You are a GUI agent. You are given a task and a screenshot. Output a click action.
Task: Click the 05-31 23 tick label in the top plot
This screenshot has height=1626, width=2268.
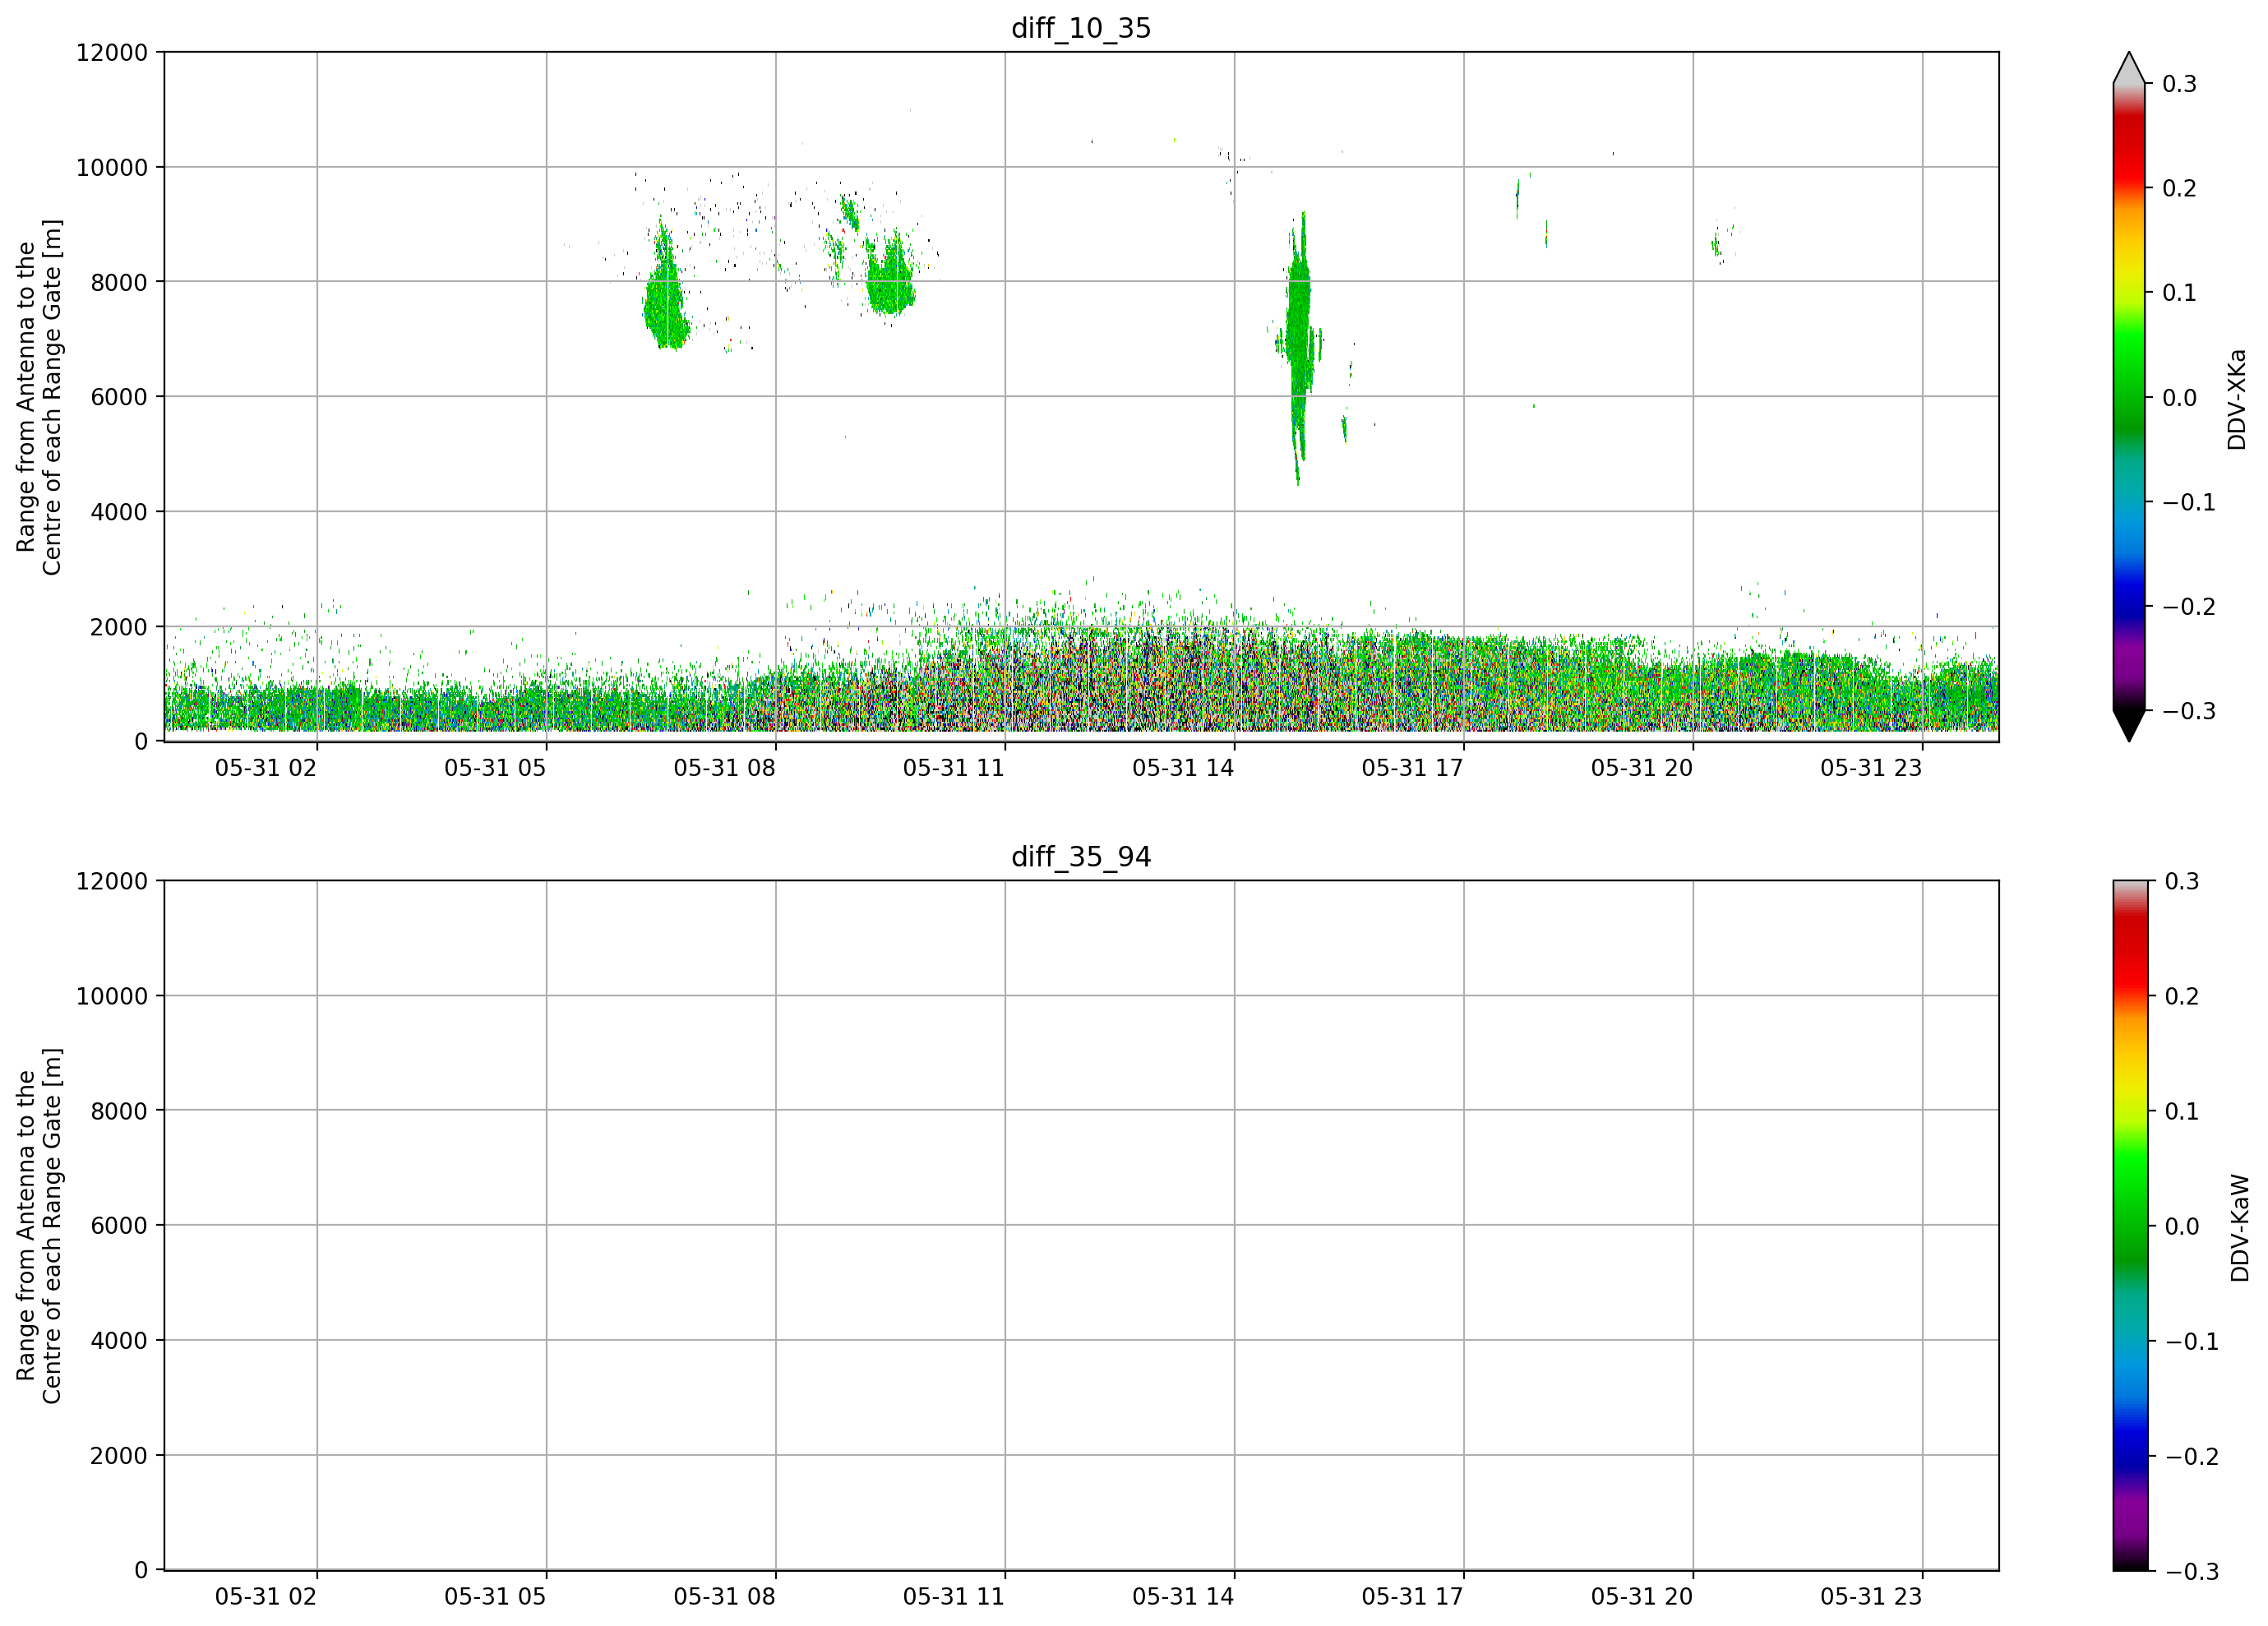point(1871,768)
